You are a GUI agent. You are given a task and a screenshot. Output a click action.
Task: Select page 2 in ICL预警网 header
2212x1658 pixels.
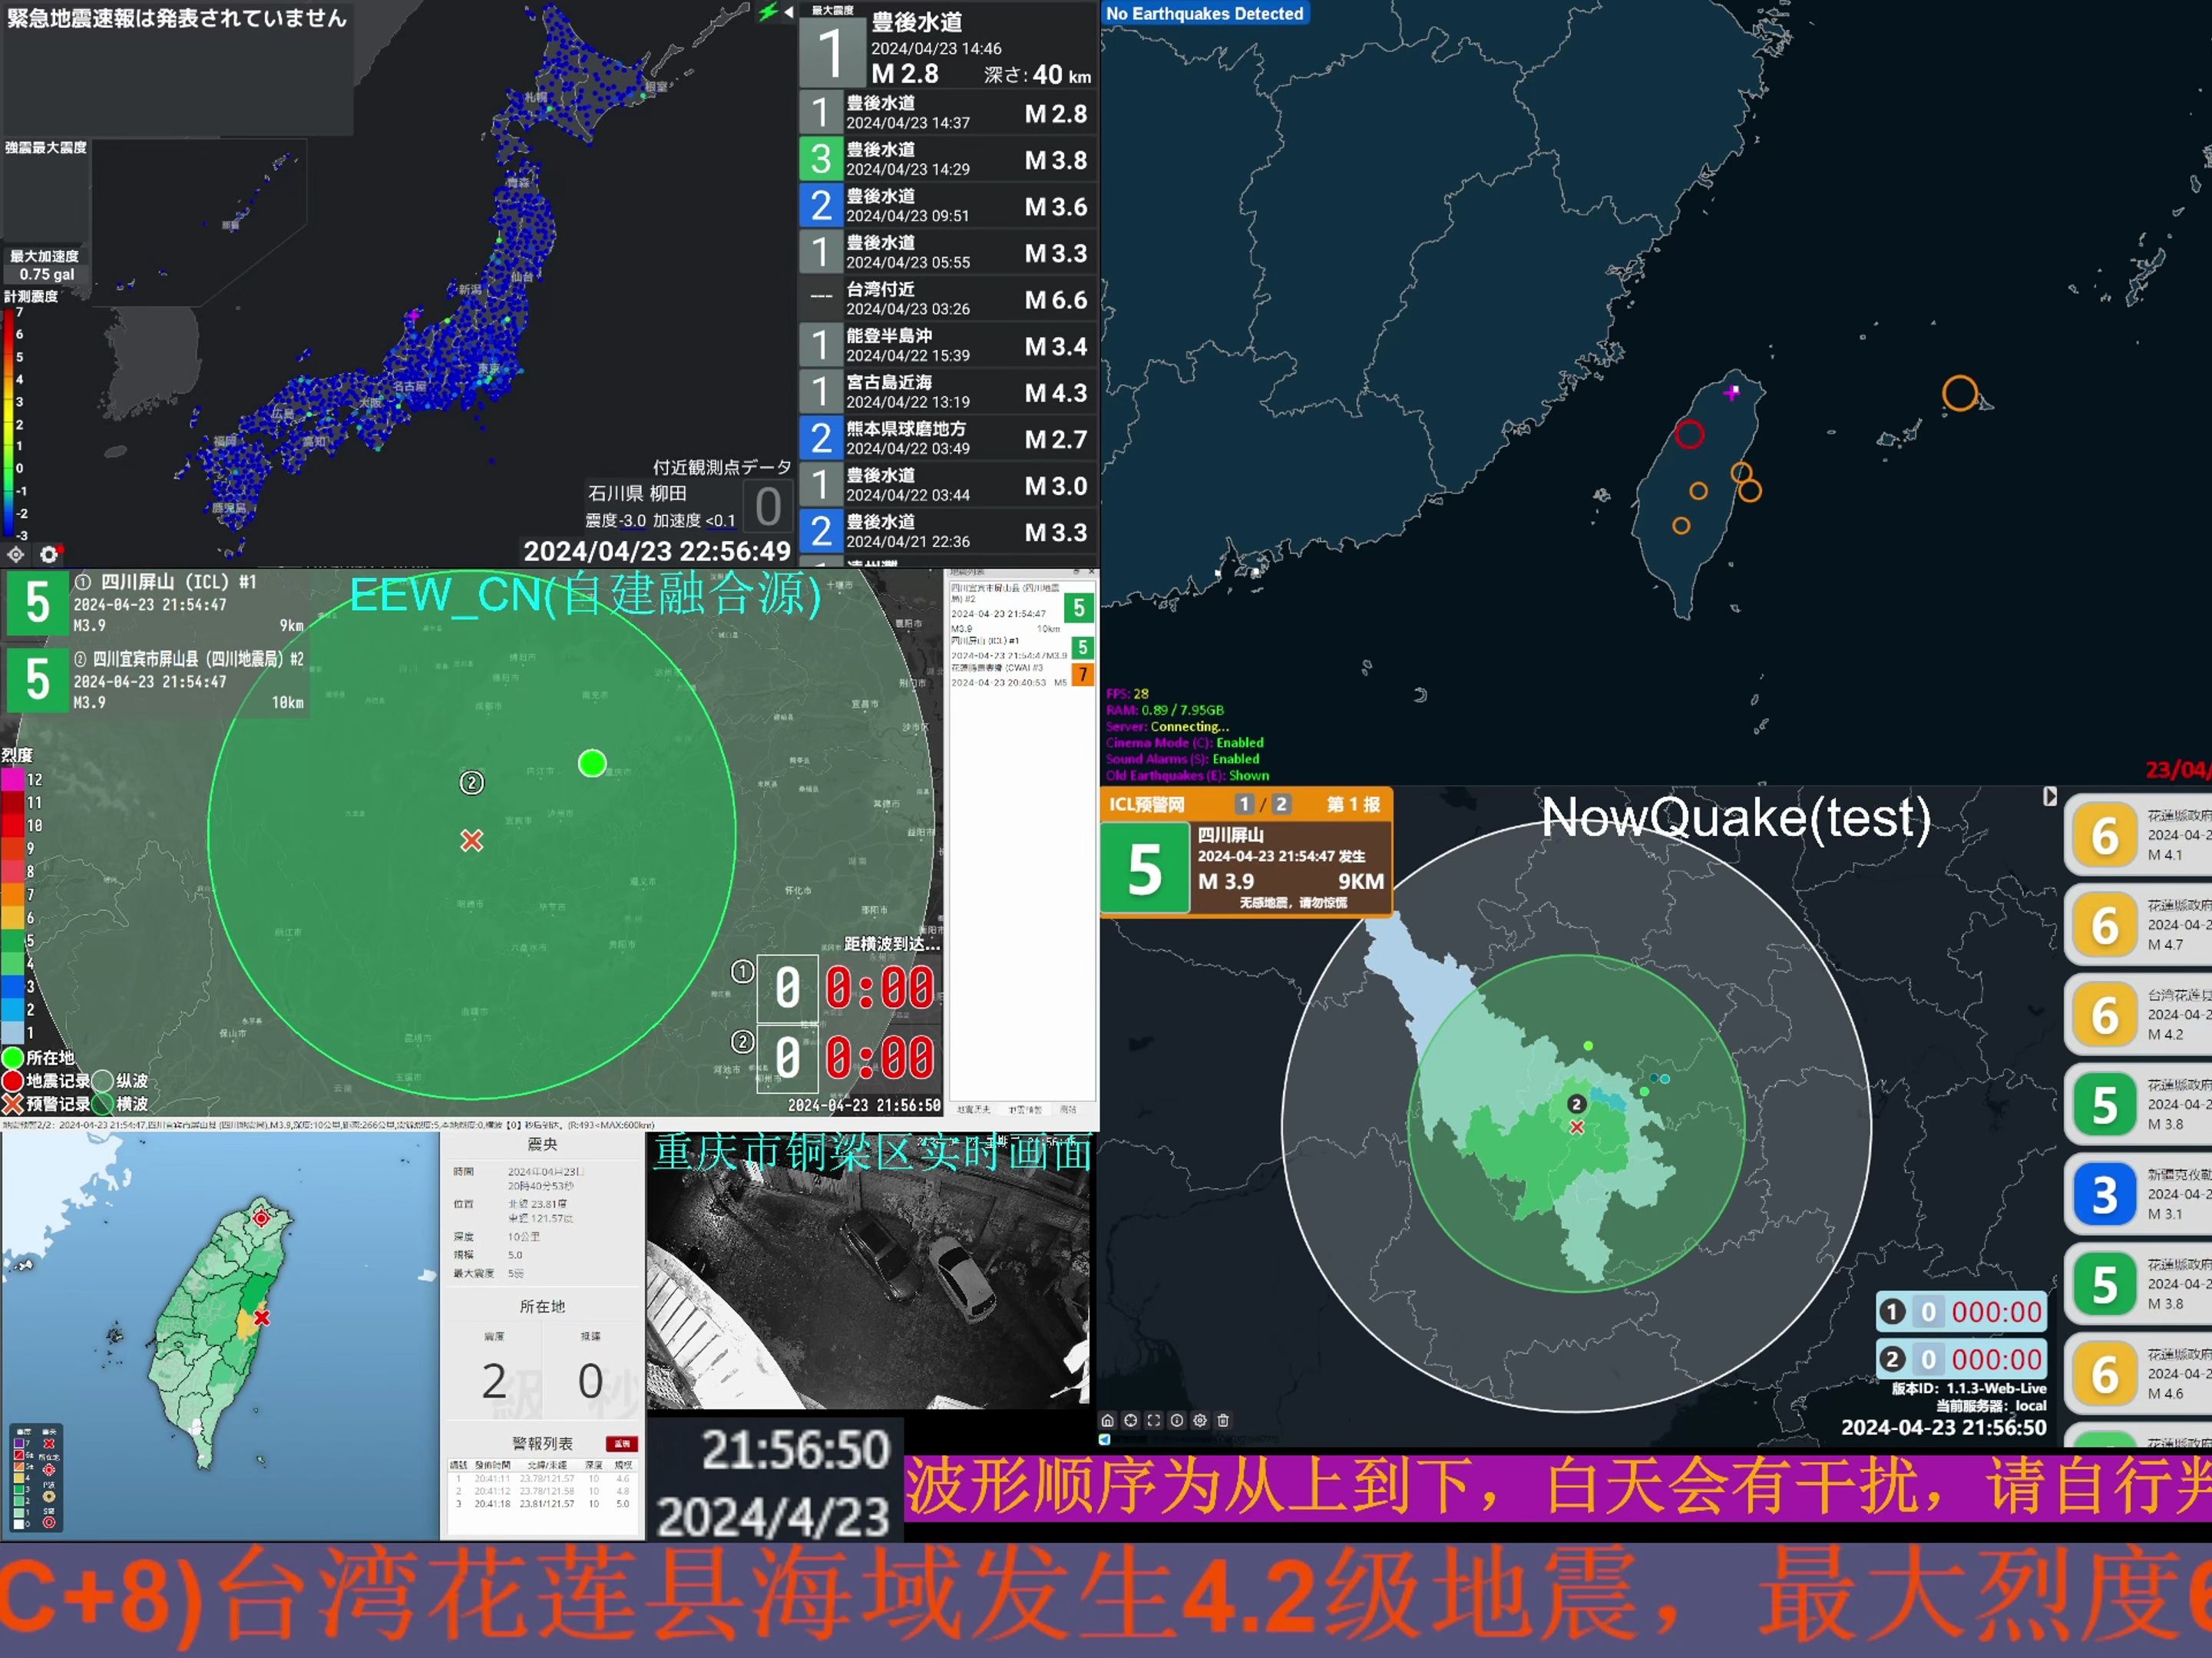click(1280, 804)
